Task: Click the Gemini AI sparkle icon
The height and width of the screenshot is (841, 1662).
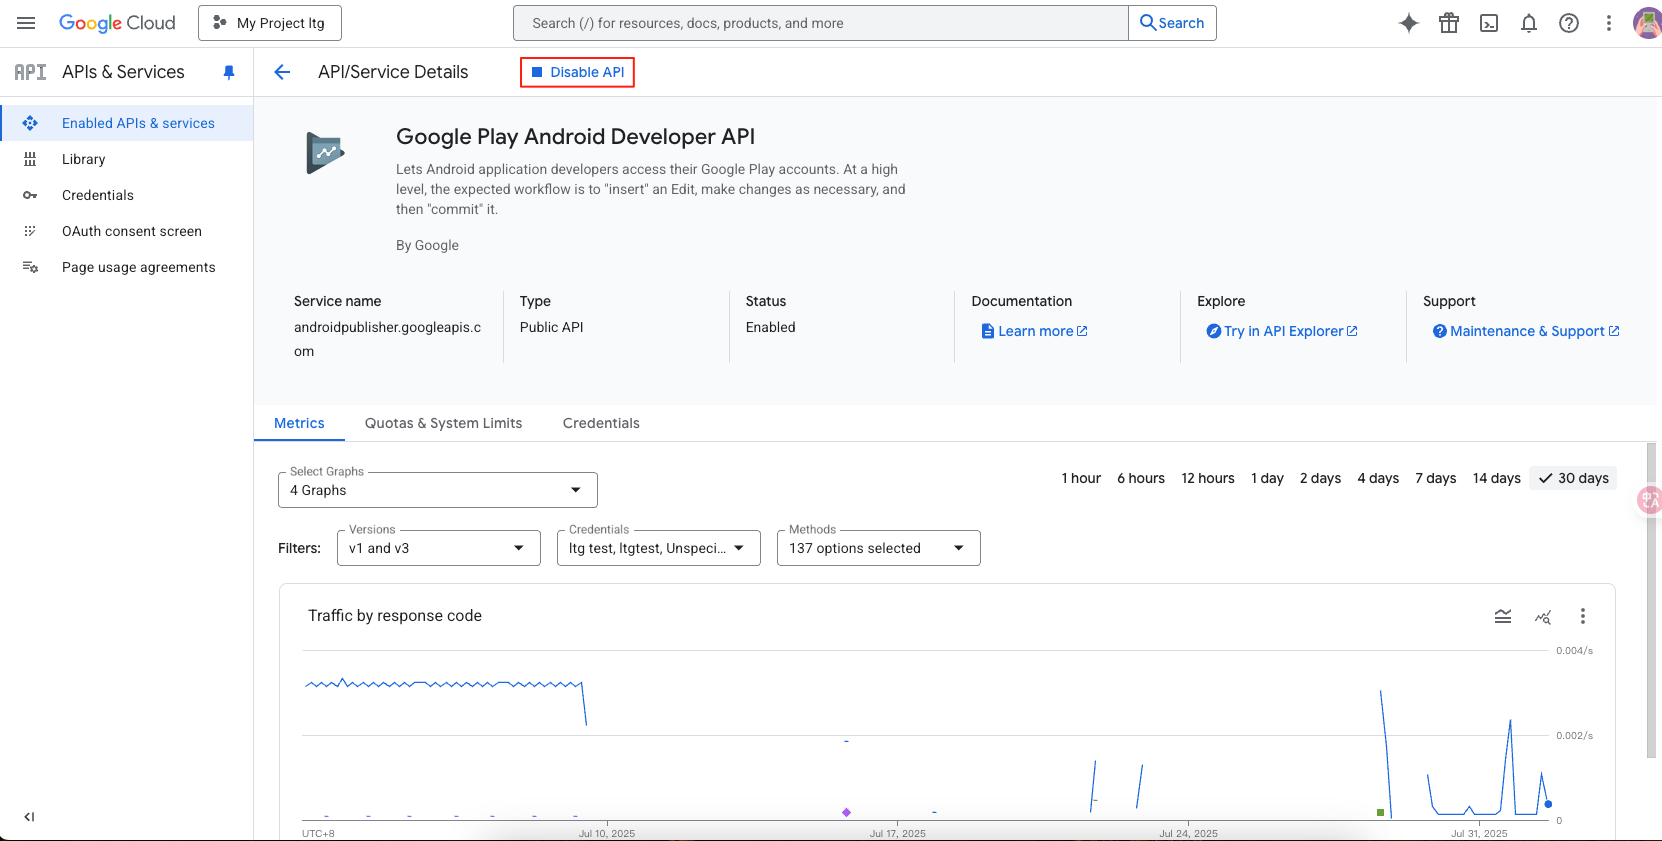Action: point(1408,23)
